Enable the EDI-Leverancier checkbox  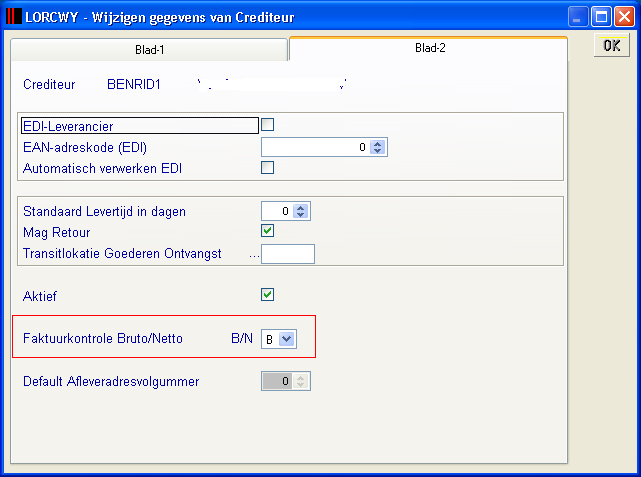[267, 125]
